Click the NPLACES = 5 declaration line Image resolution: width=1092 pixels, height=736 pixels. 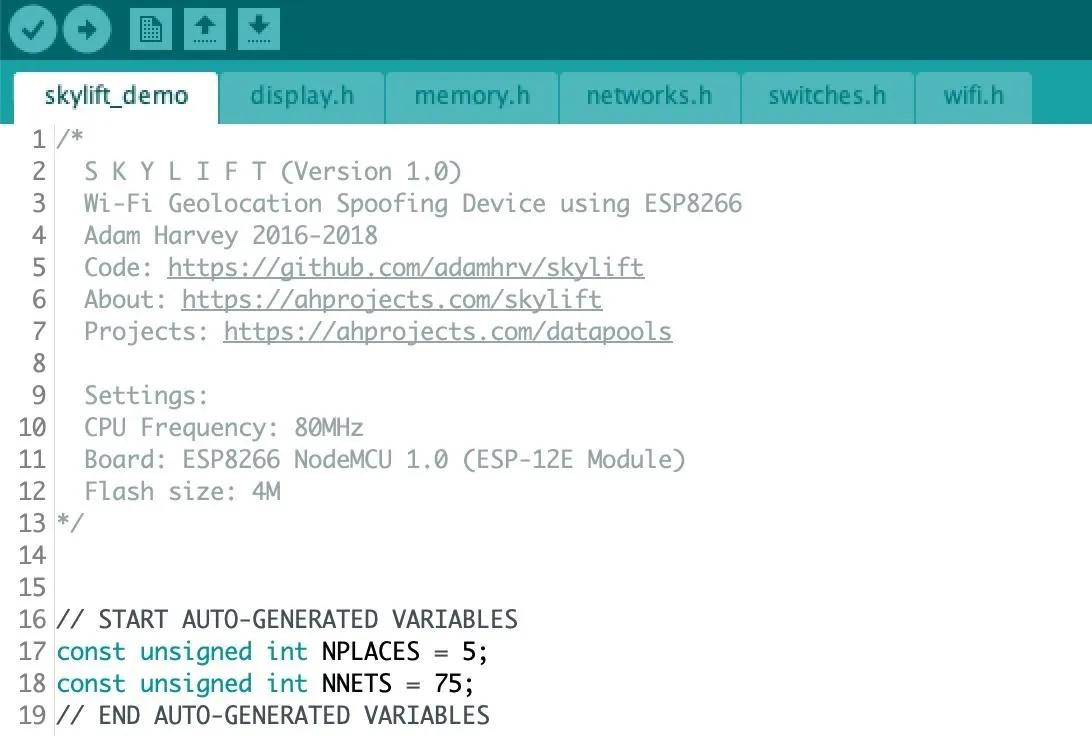click(x=272, y=652)
